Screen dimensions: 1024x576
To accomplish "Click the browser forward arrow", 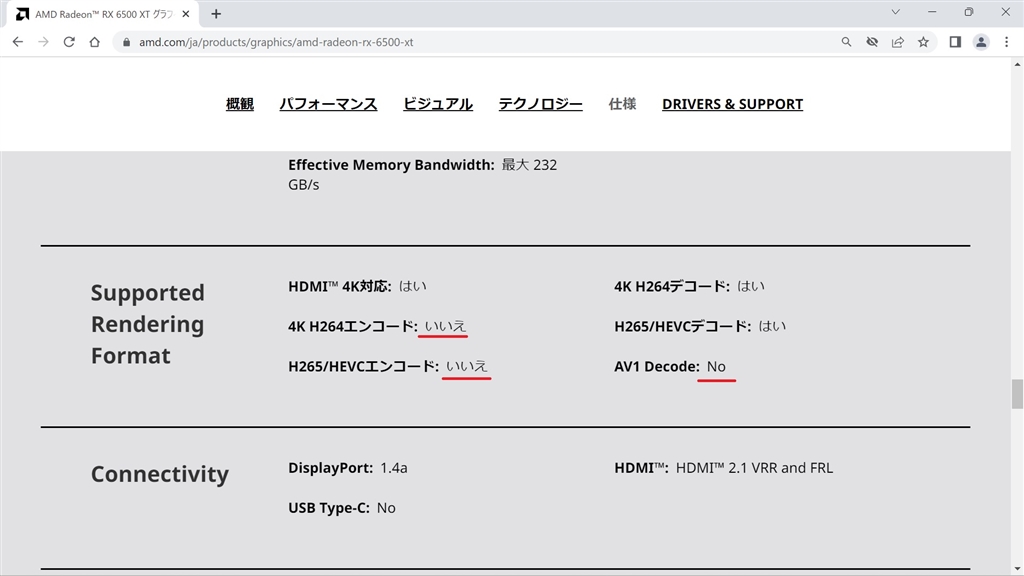I will pos(43,42).
